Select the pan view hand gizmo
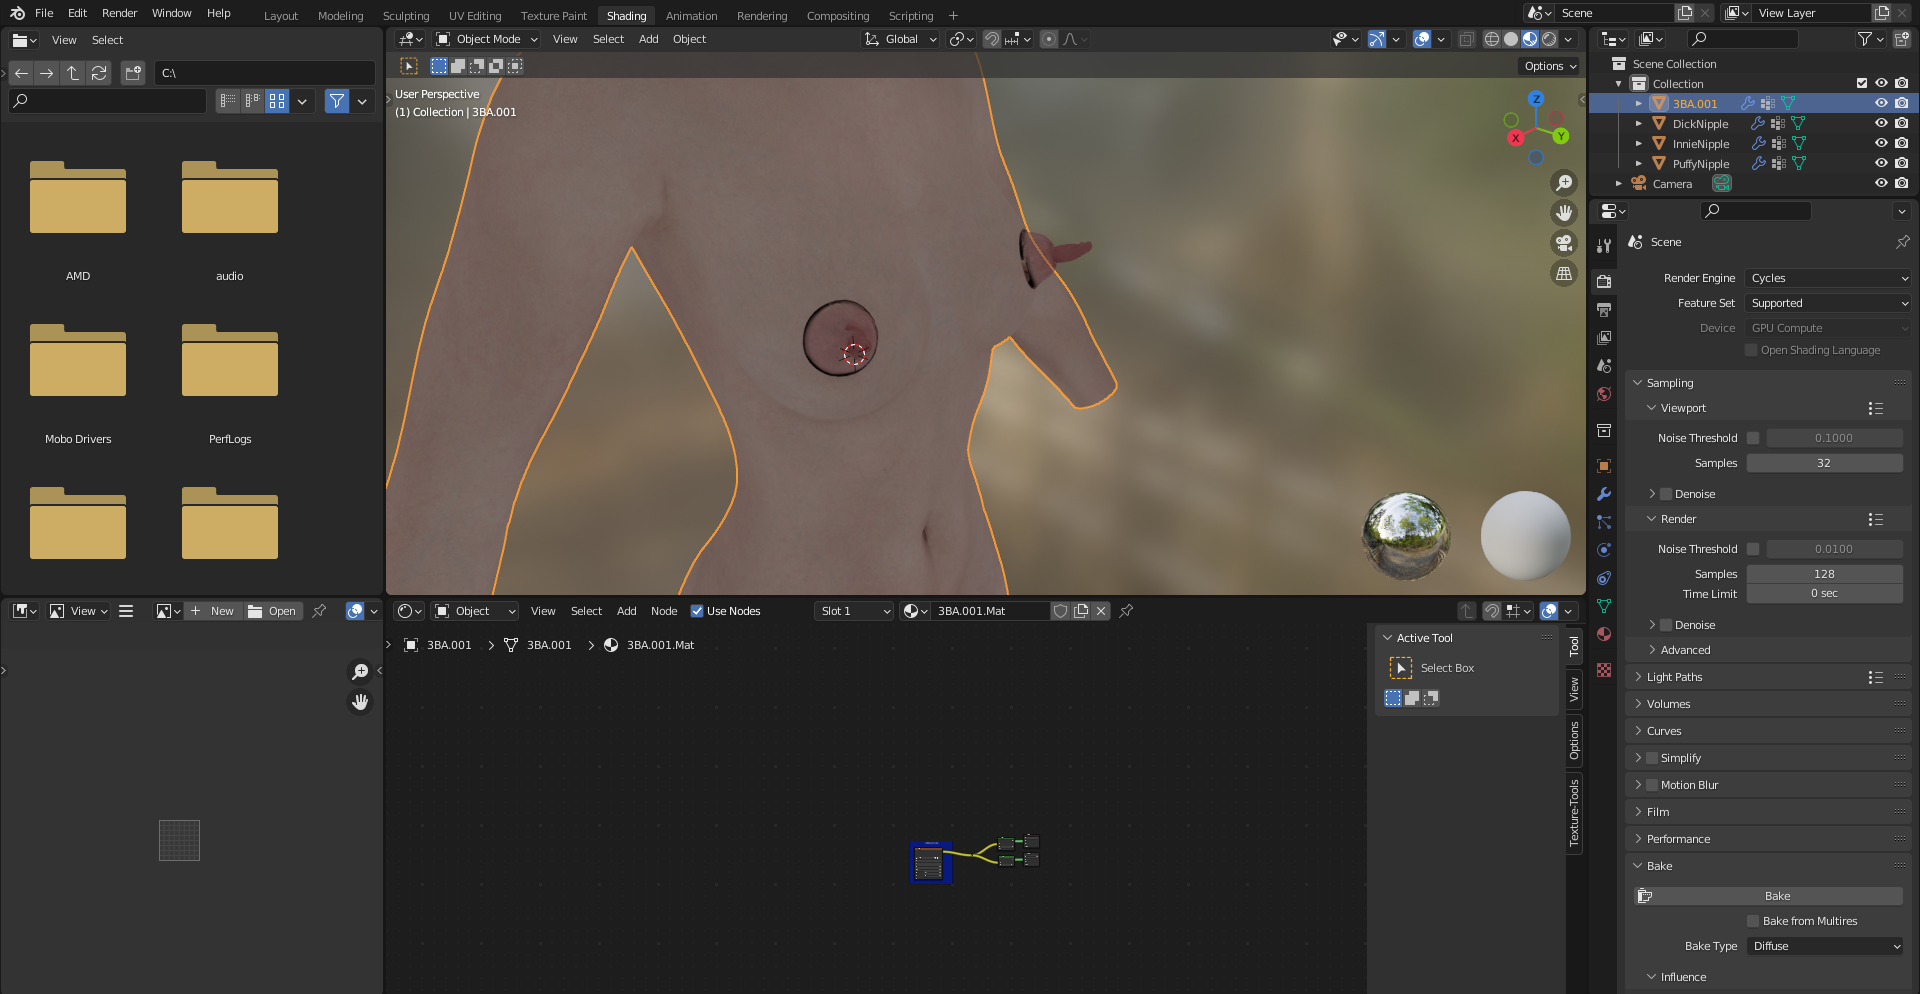 pyautogui.click(x=1564, y=213)
